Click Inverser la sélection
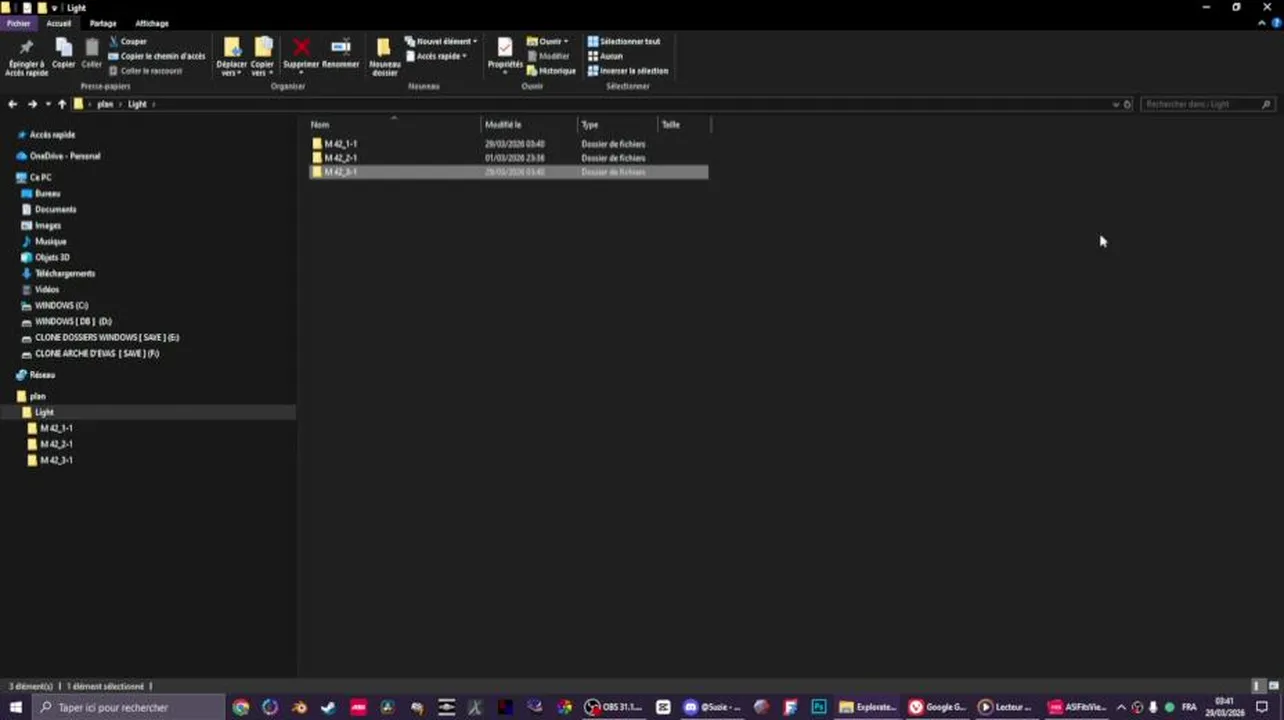The image size is (1284, 720). tap(628, 71)
